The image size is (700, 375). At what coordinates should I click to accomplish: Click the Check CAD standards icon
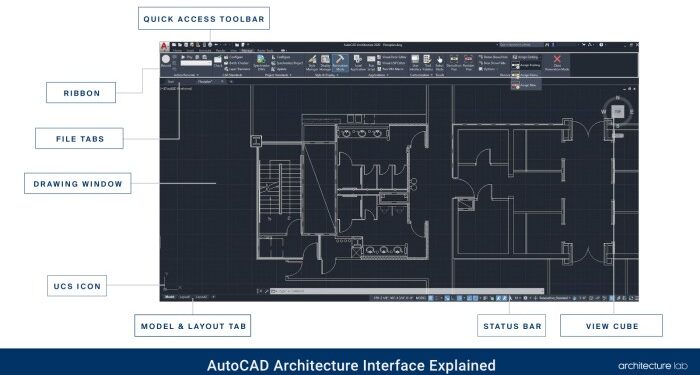point(218,62)
